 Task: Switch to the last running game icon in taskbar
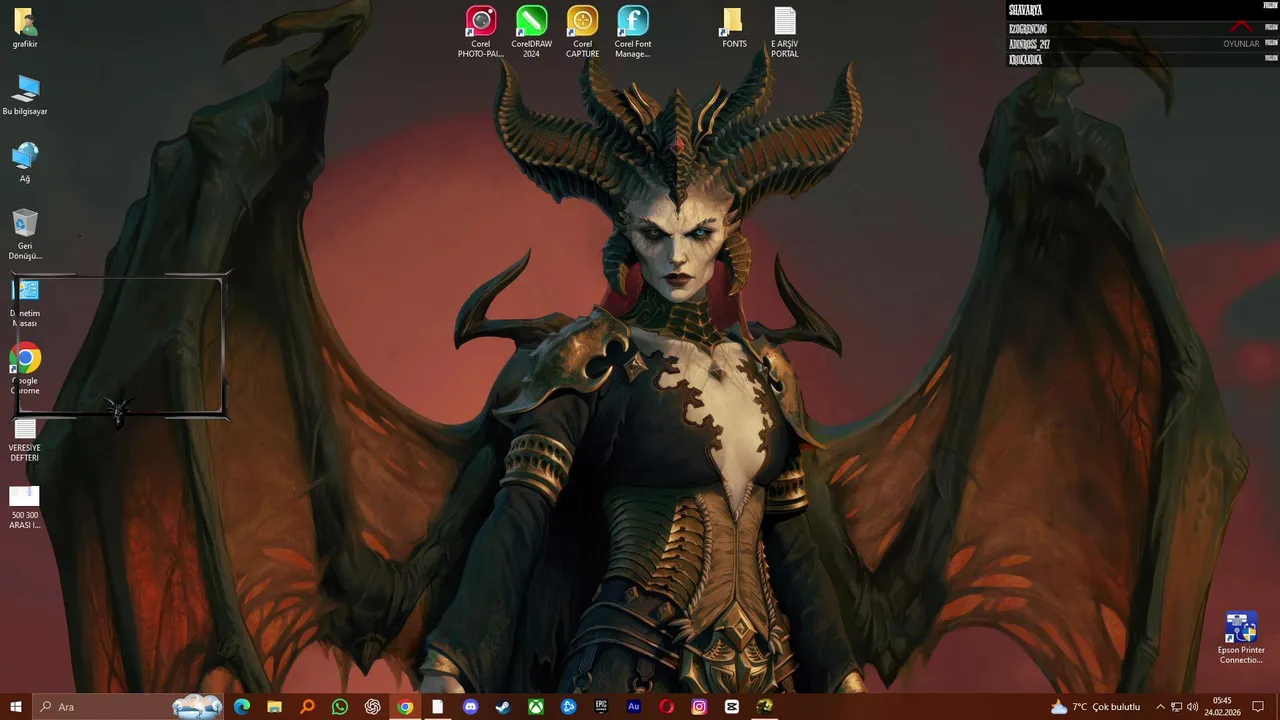point(765,707)
